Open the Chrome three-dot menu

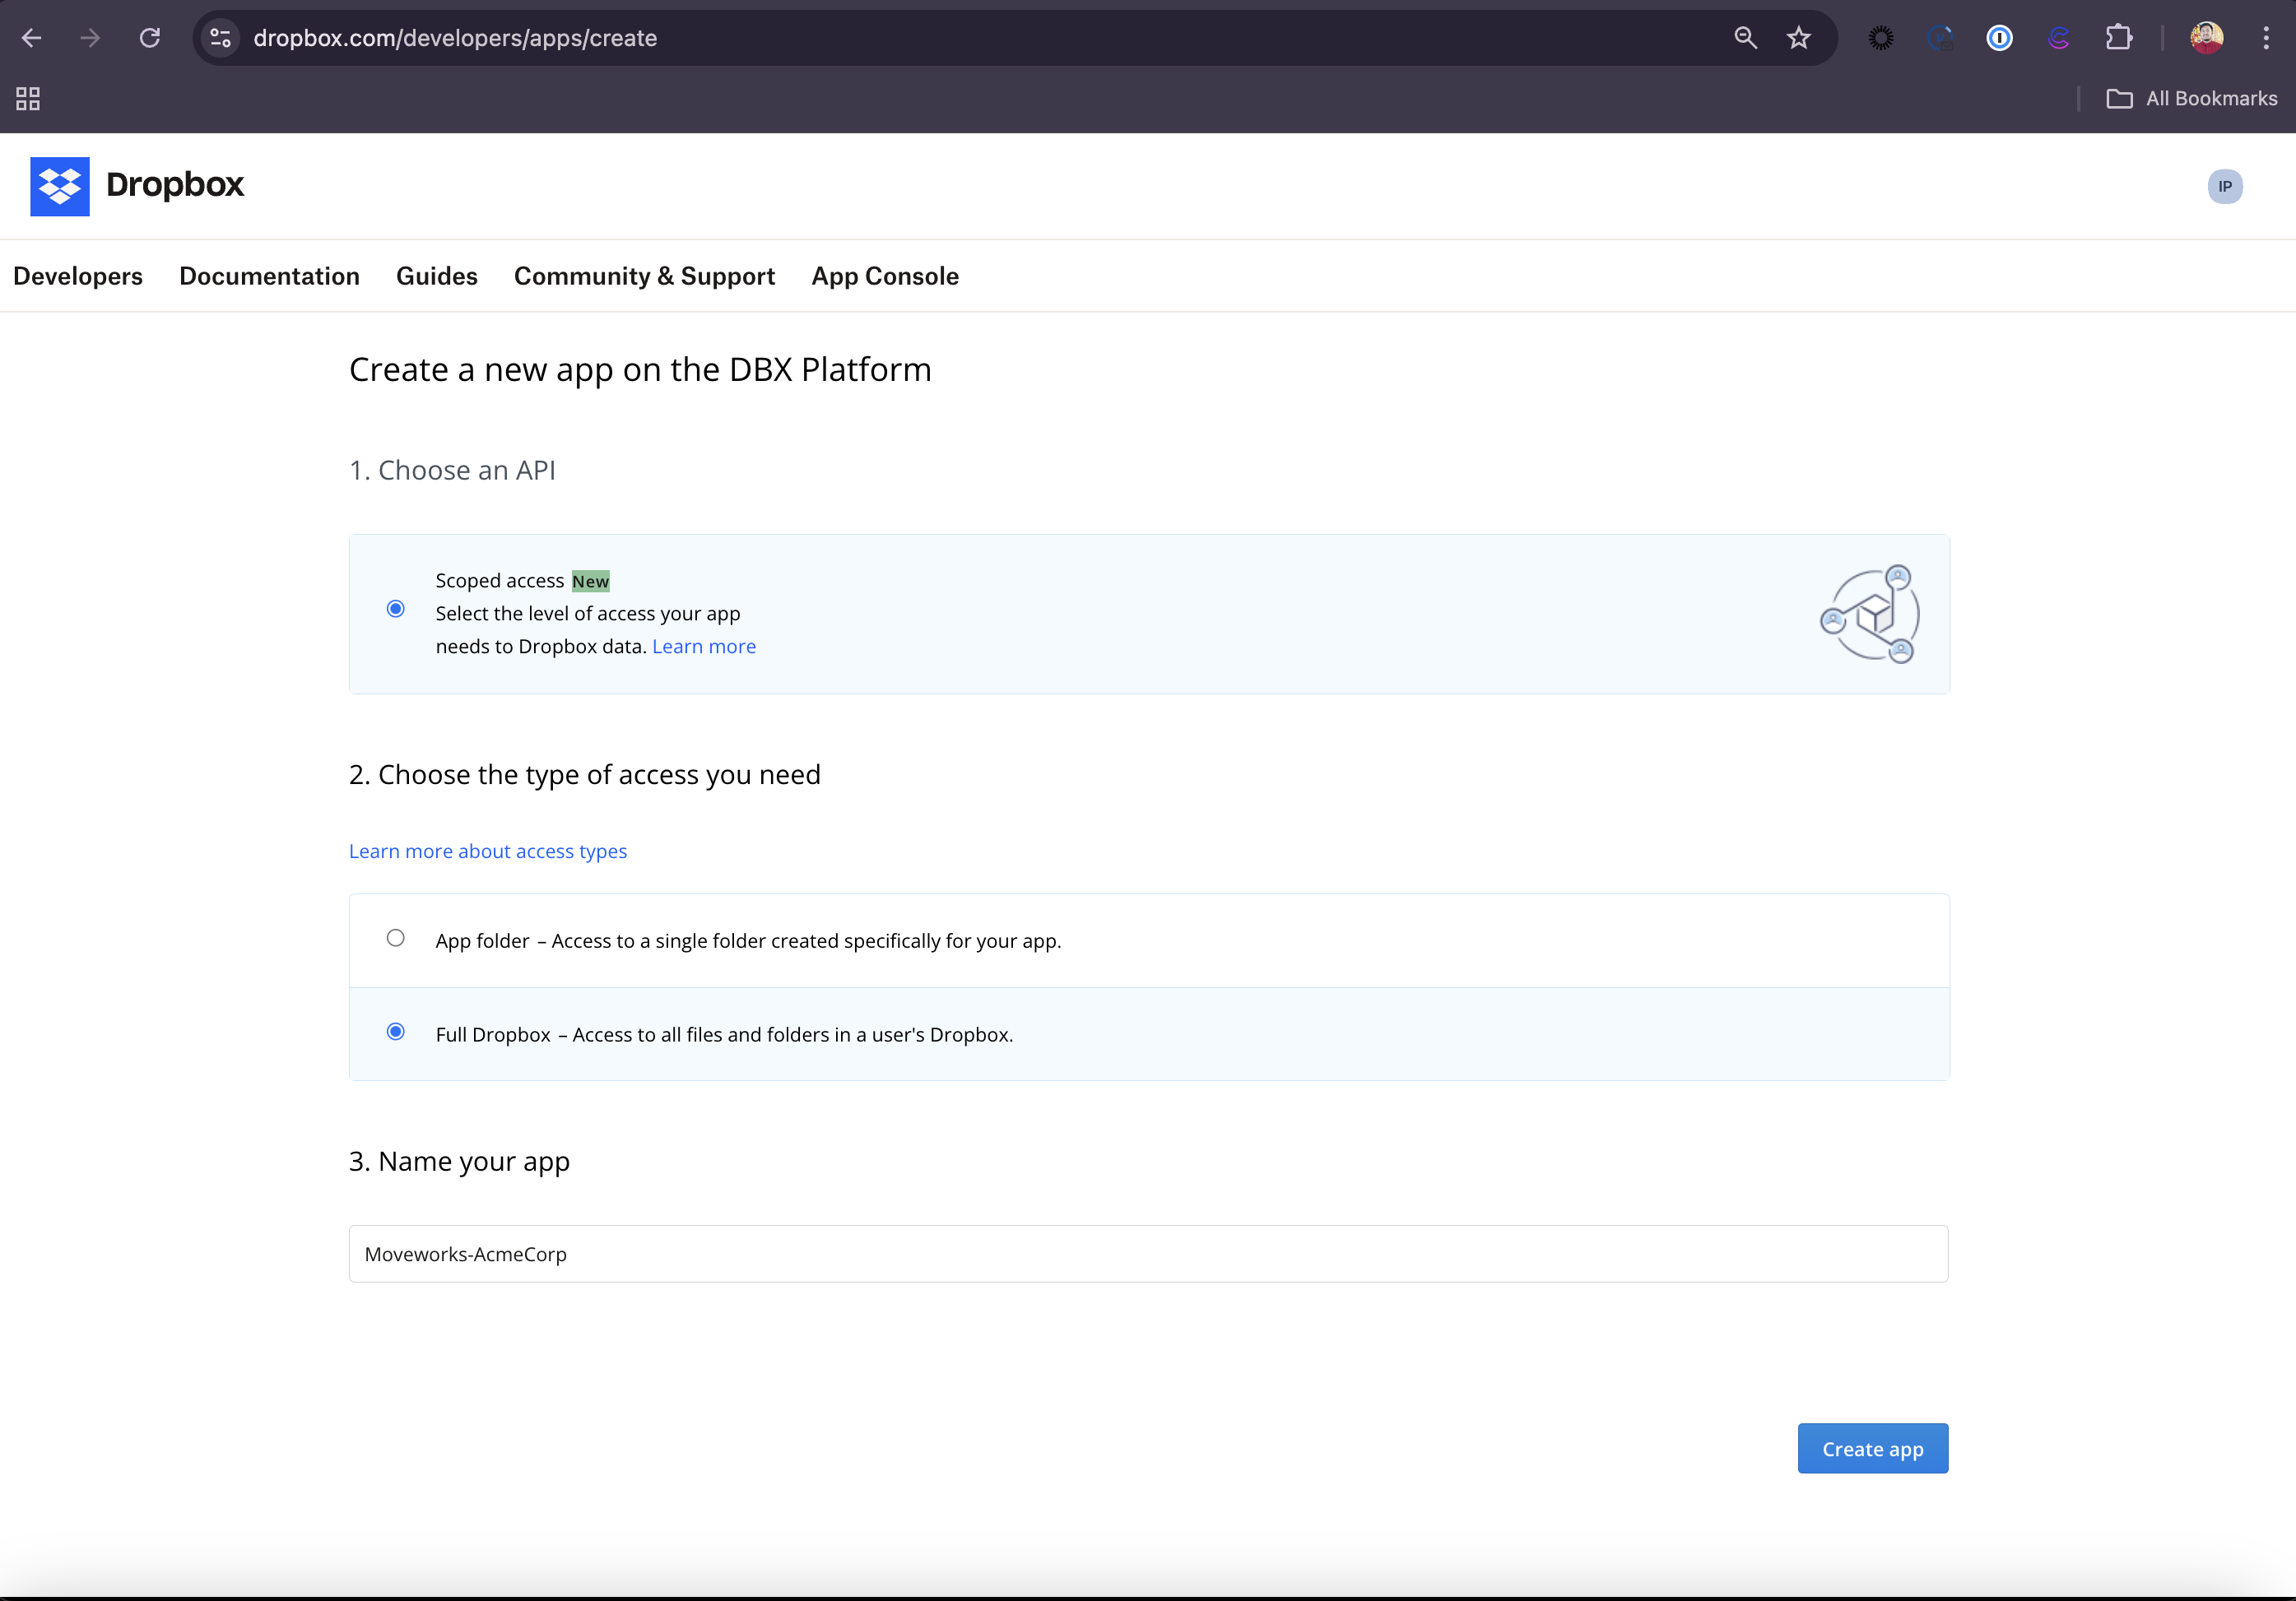(2265, 38)
